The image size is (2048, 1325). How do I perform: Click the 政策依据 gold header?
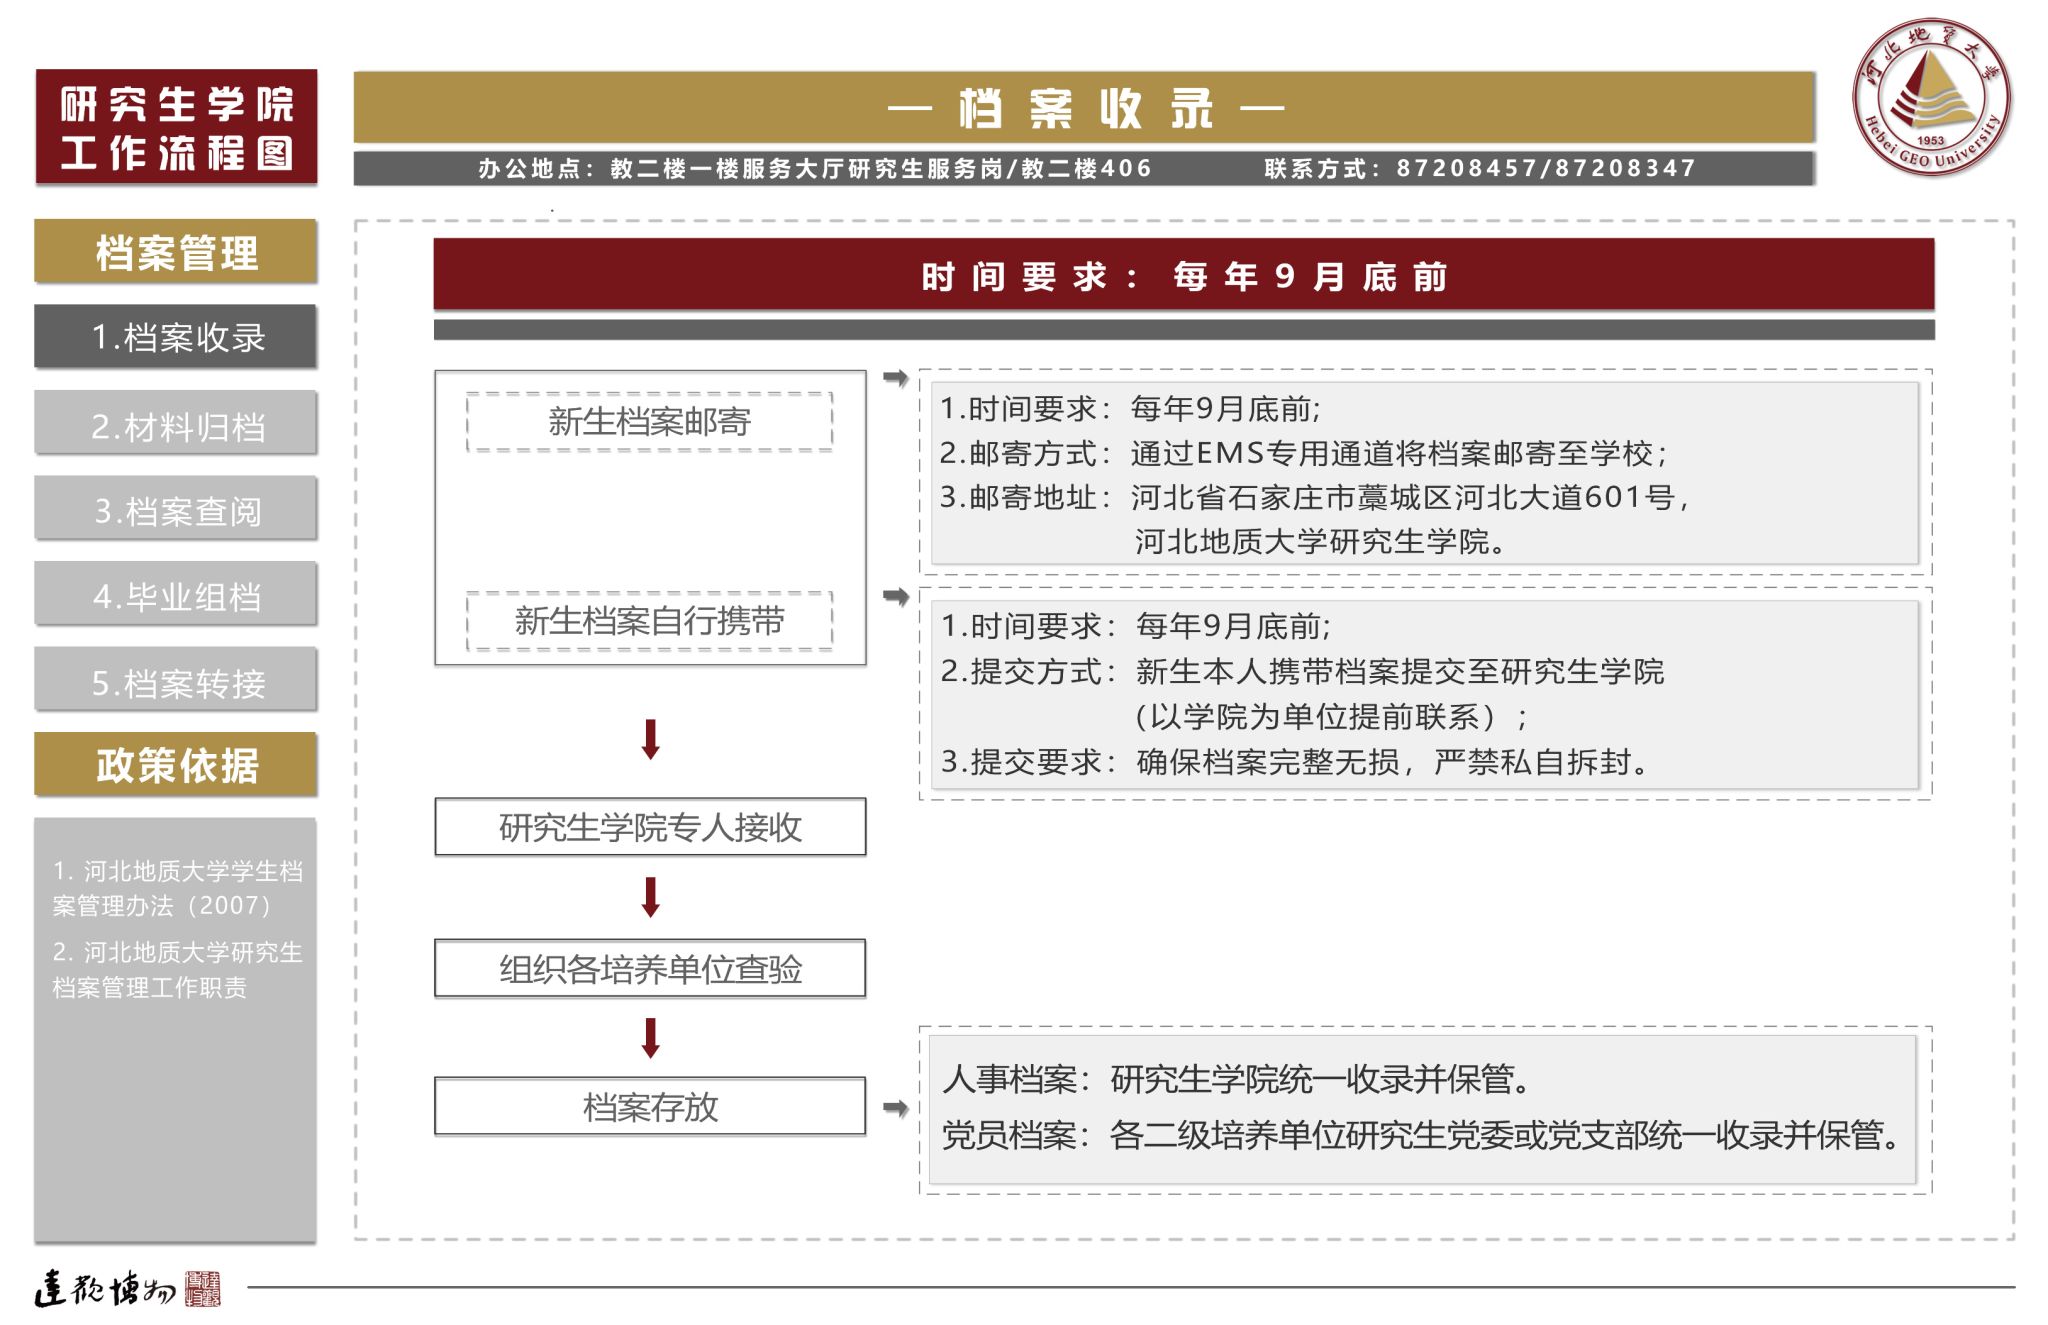click(176, 765)
